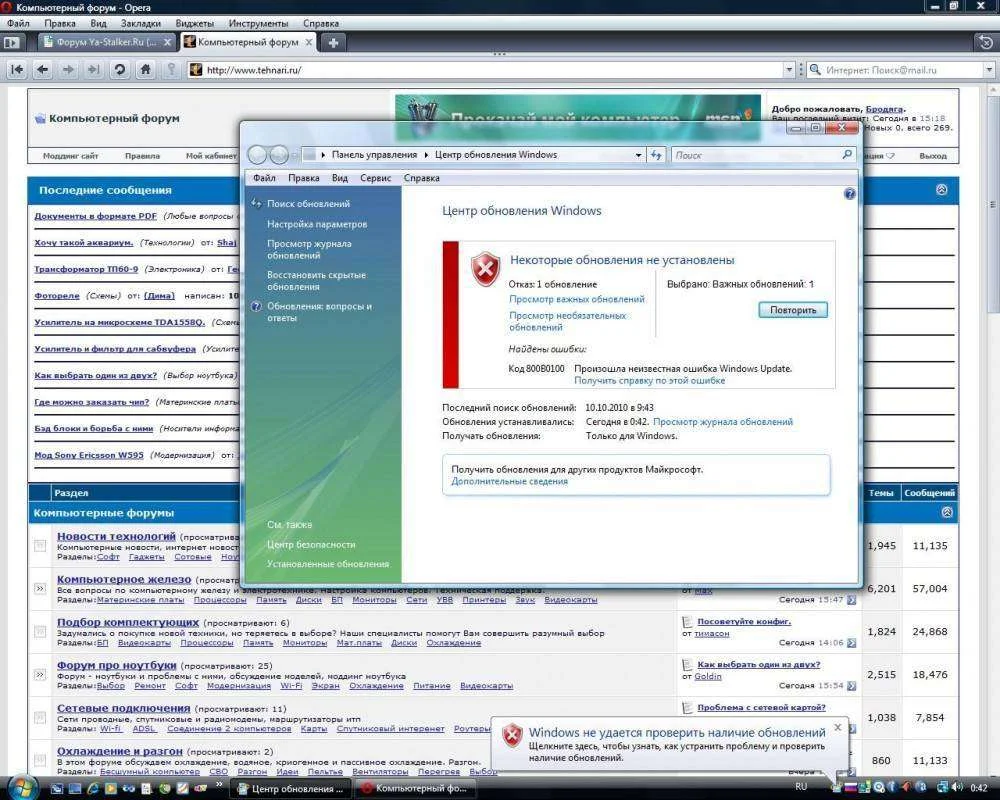Open a new tab with the plus button
The height and width of the screenshot is (800, 1000).
pos(333,43)
